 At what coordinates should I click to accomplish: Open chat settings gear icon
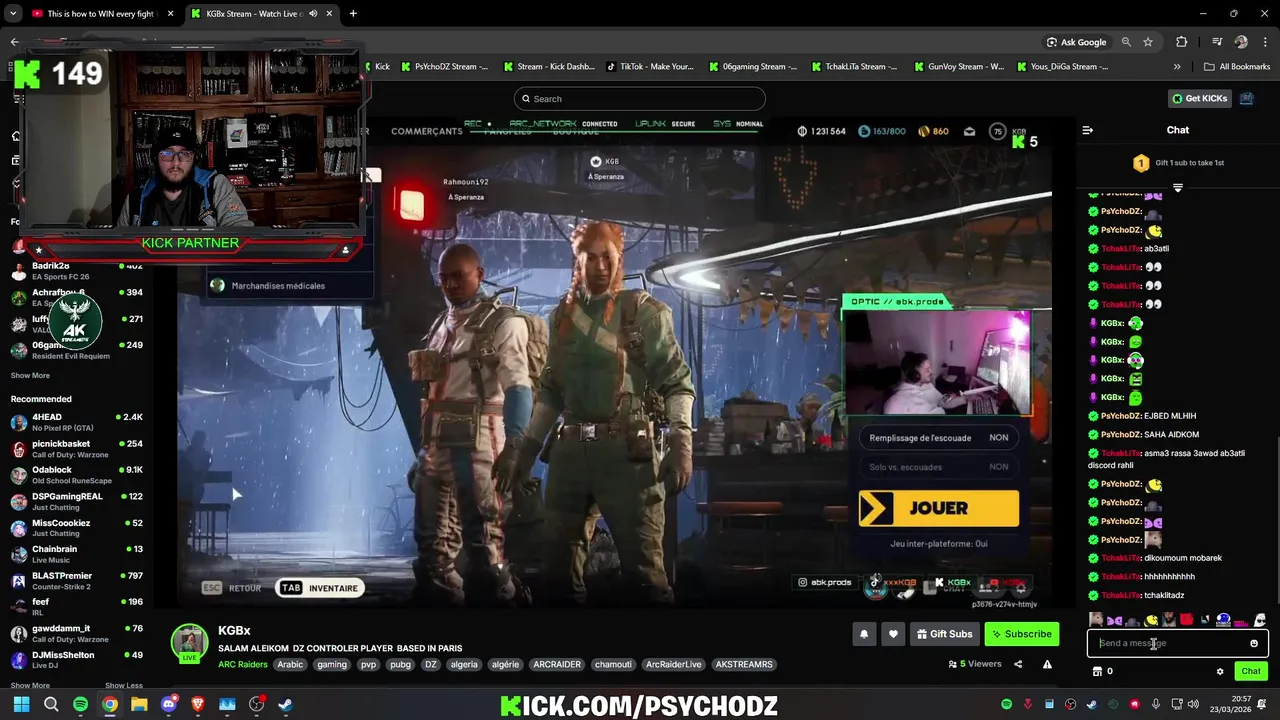coord(1220,672)
